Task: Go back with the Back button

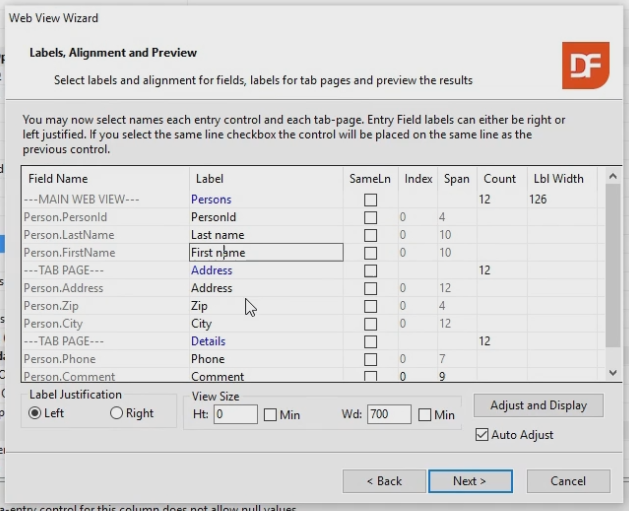Action: click(383, 481)
